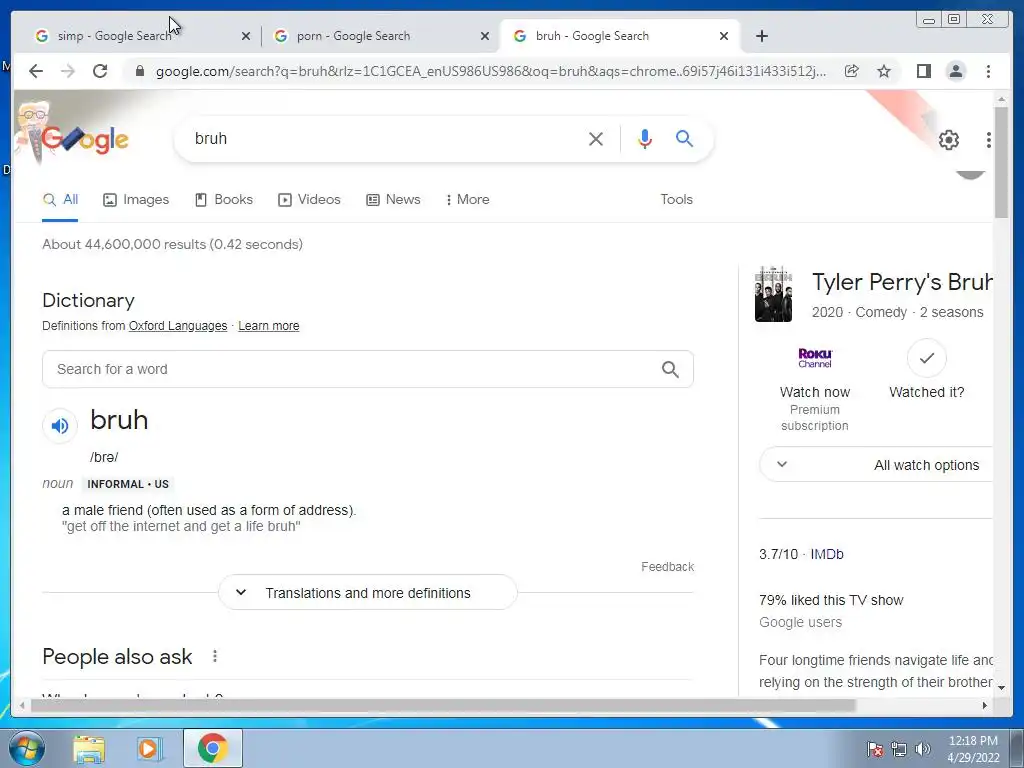Open IMDb rating link
Screen dimensions: 1024x768
[827, 554]
